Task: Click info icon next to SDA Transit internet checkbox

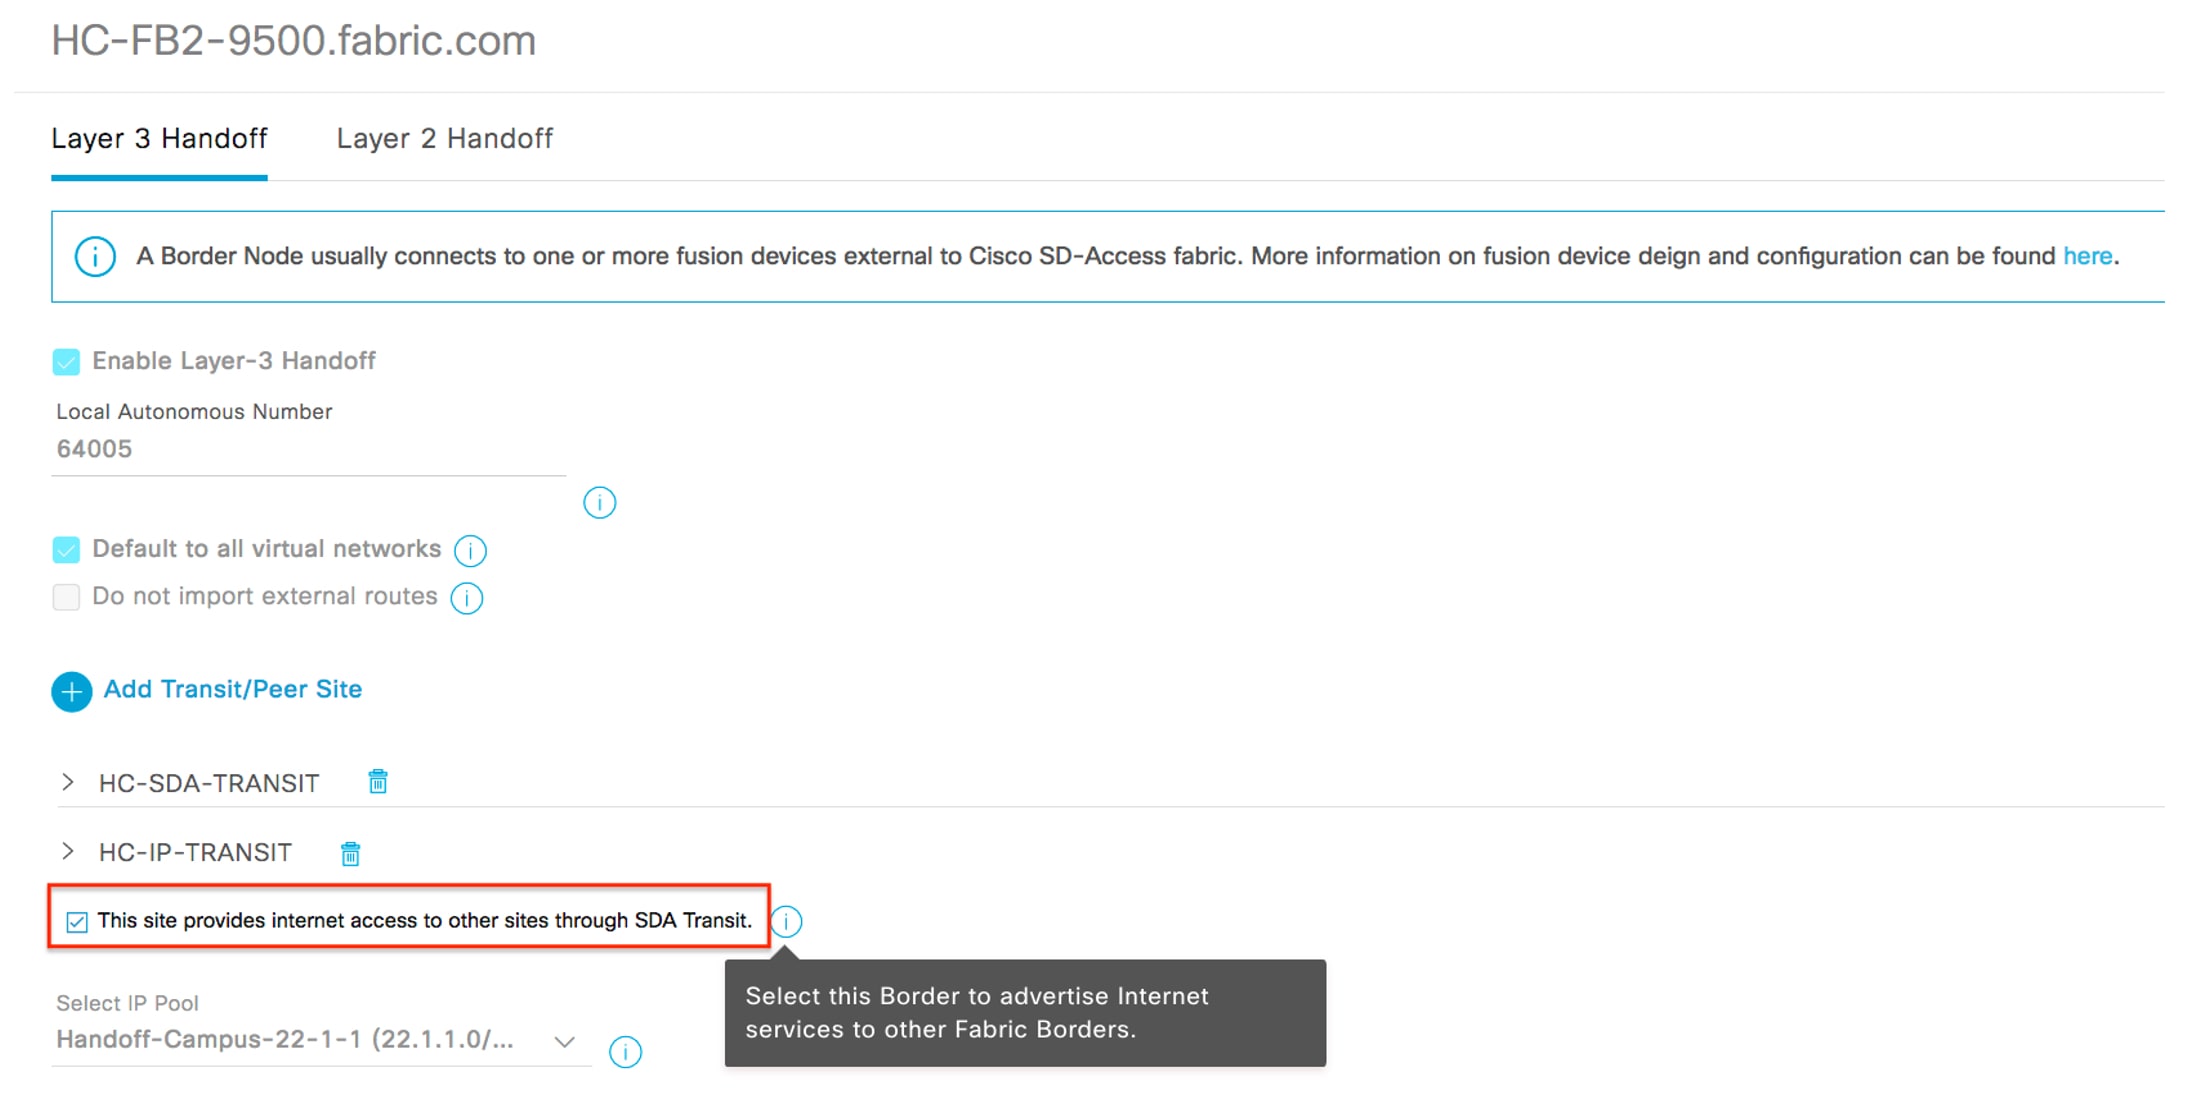Action: [786, 921]
